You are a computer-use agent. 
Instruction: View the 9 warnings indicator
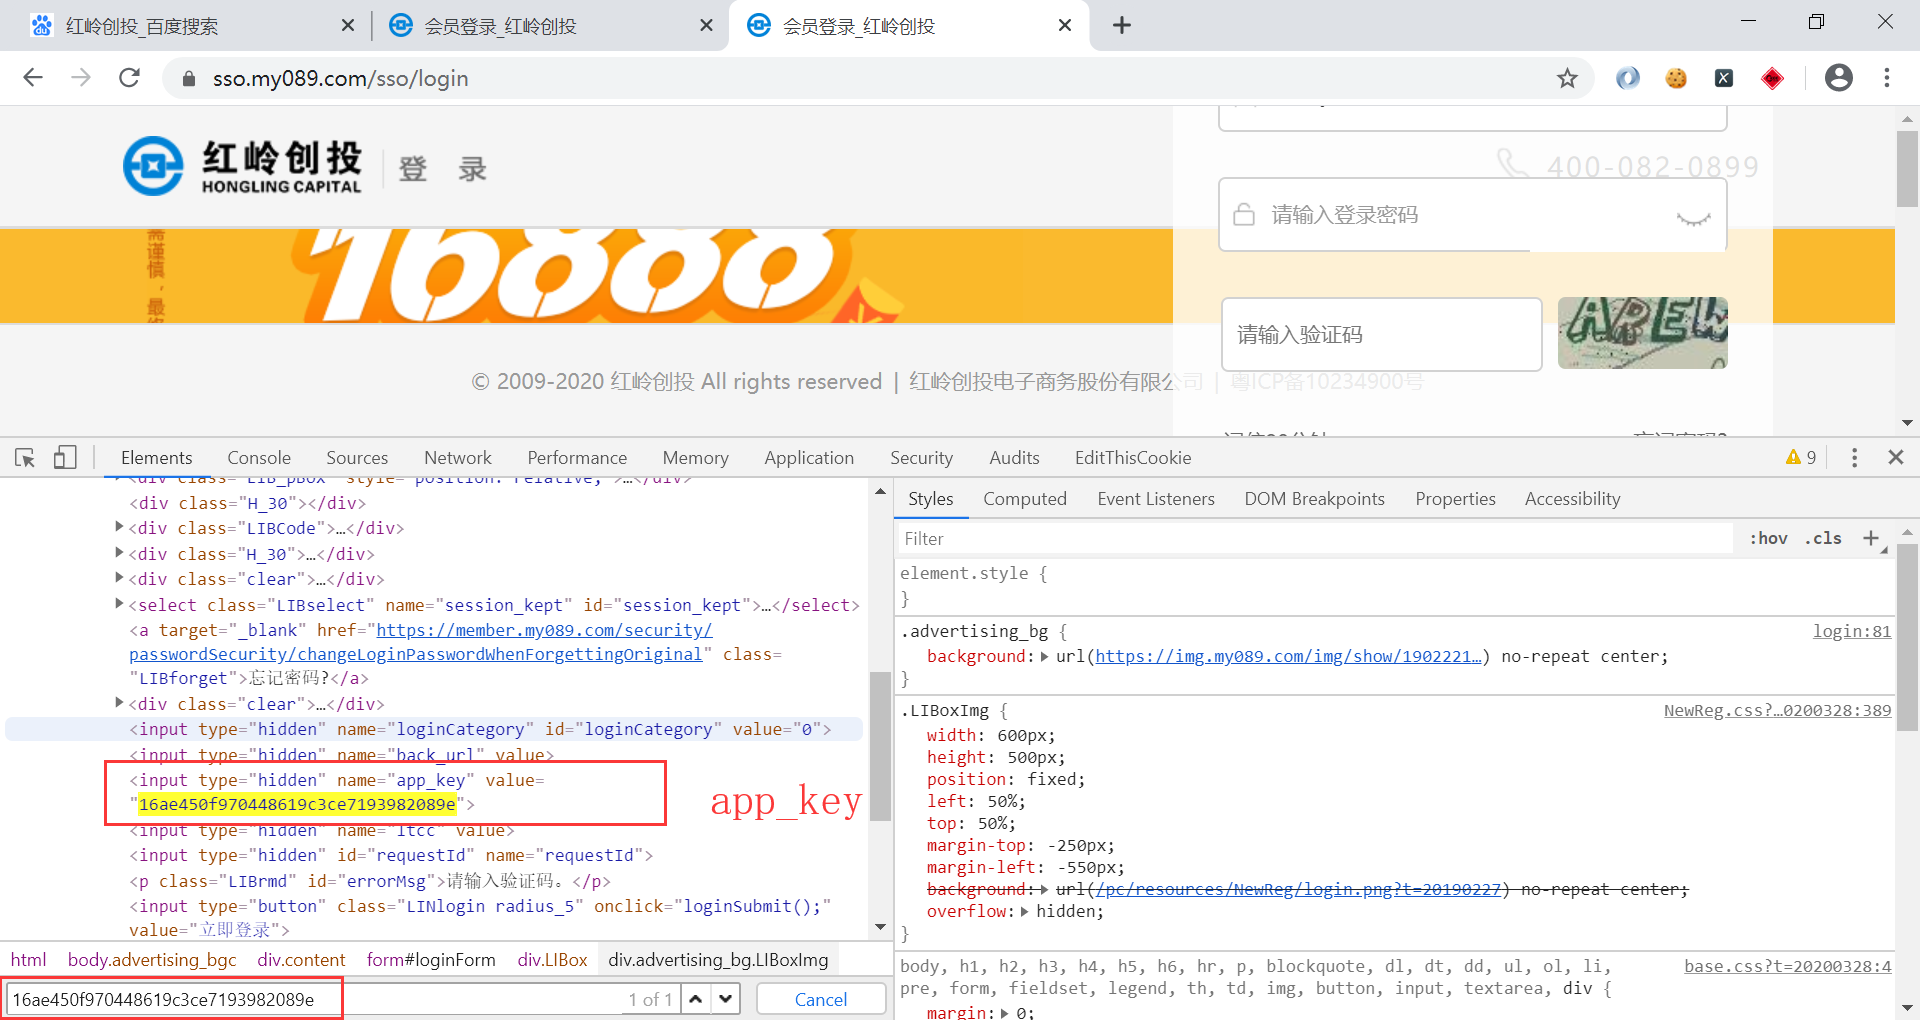click(x=1801, y=457)
